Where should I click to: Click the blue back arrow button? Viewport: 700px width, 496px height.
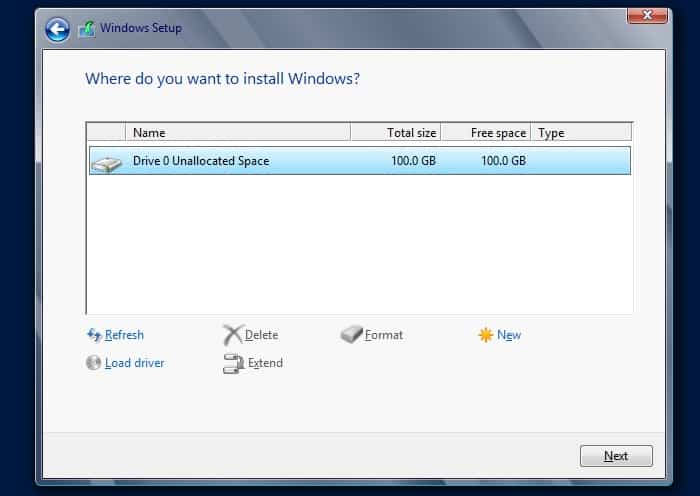tap(58, 29)
